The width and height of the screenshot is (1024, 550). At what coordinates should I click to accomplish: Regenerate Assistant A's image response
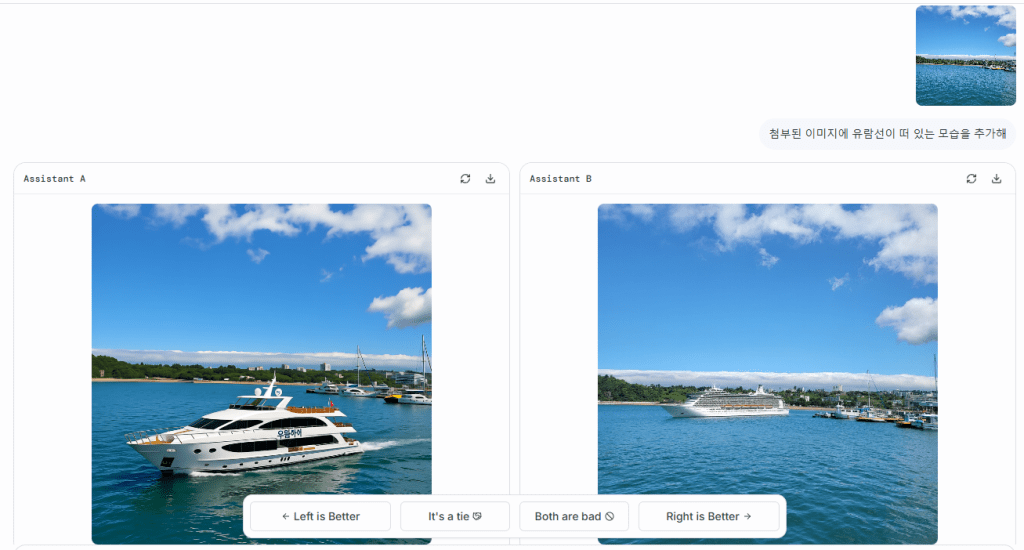[465, 178]
